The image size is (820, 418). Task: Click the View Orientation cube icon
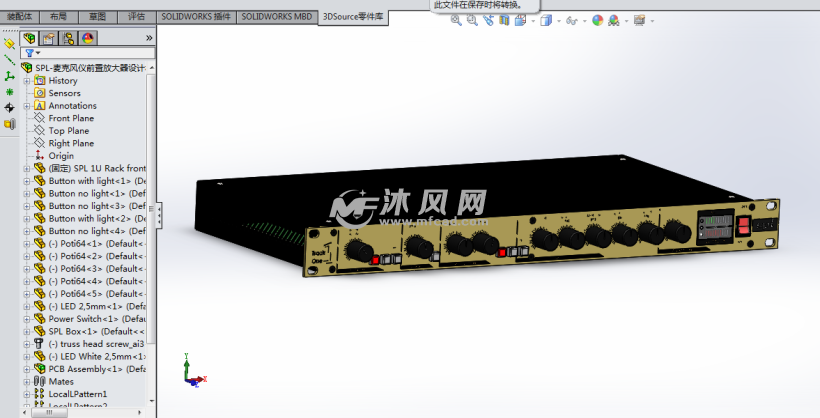[x=520, y=20]
